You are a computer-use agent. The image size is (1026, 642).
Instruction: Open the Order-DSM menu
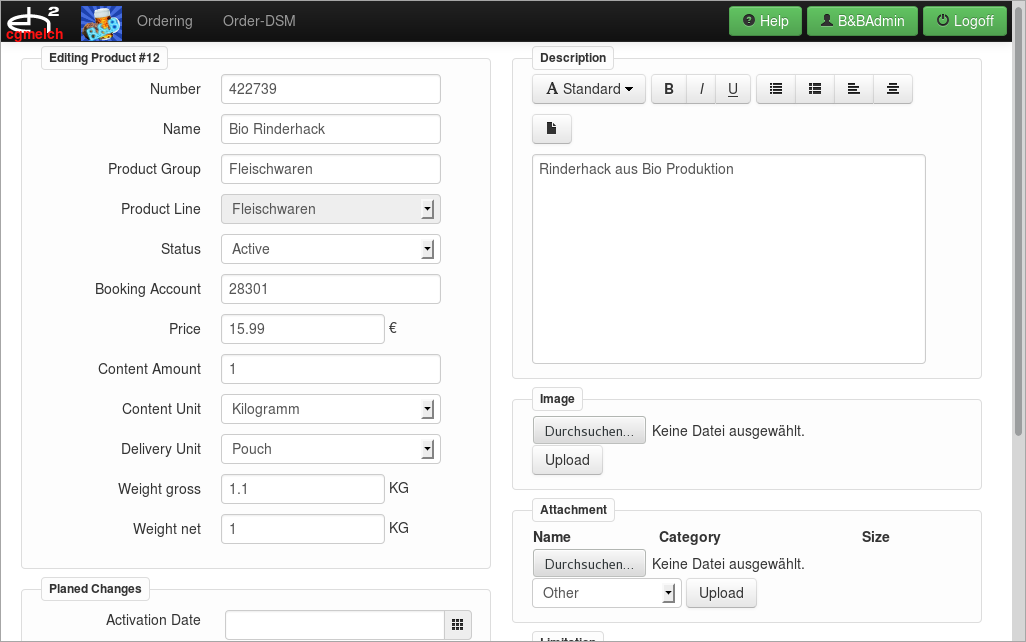pos(259,21)
